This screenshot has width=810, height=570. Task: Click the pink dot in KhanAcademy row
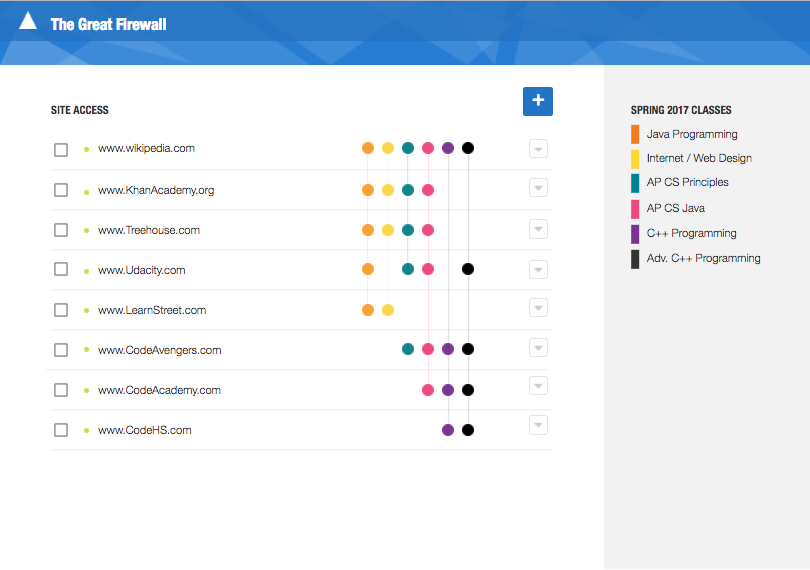pos(428,190)
